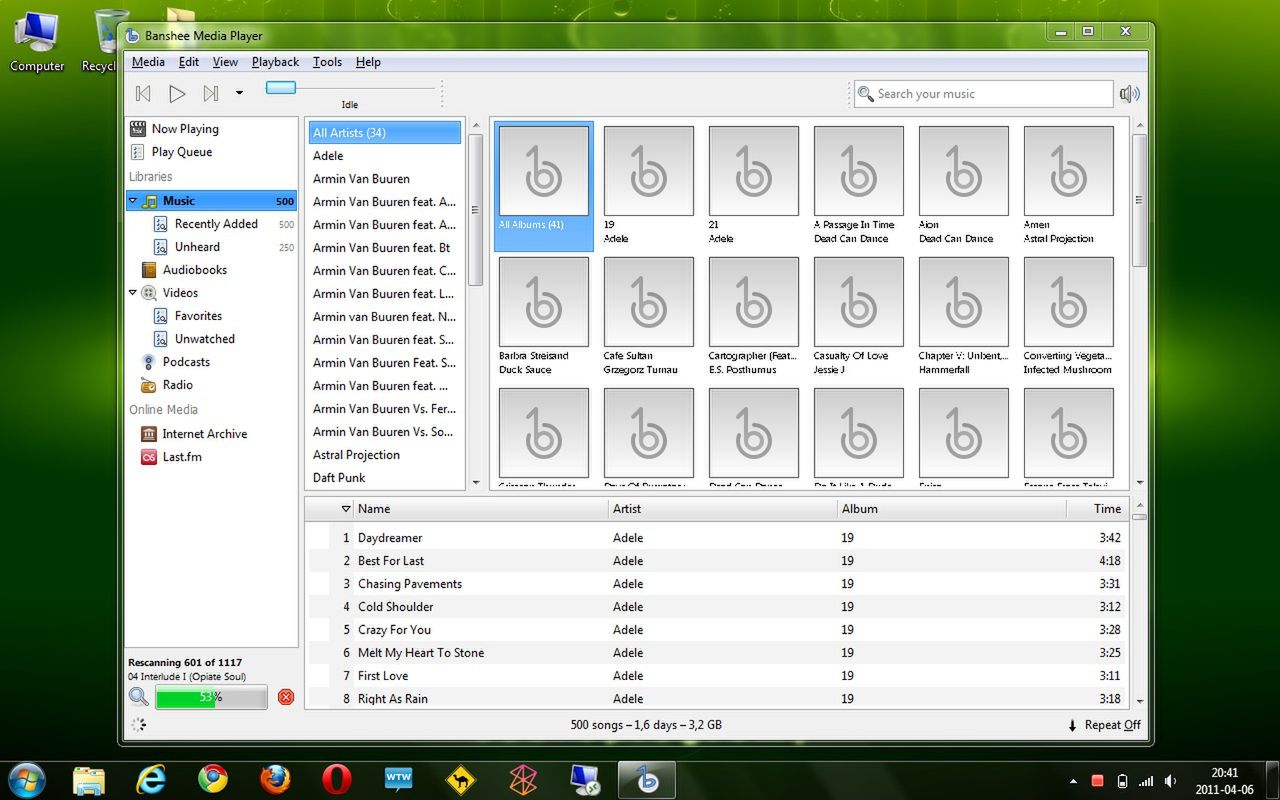Image resolution: width=1280 pixels, height=800 pixels.
Task: Open the Windows Start menu
Action: [26, 779]
